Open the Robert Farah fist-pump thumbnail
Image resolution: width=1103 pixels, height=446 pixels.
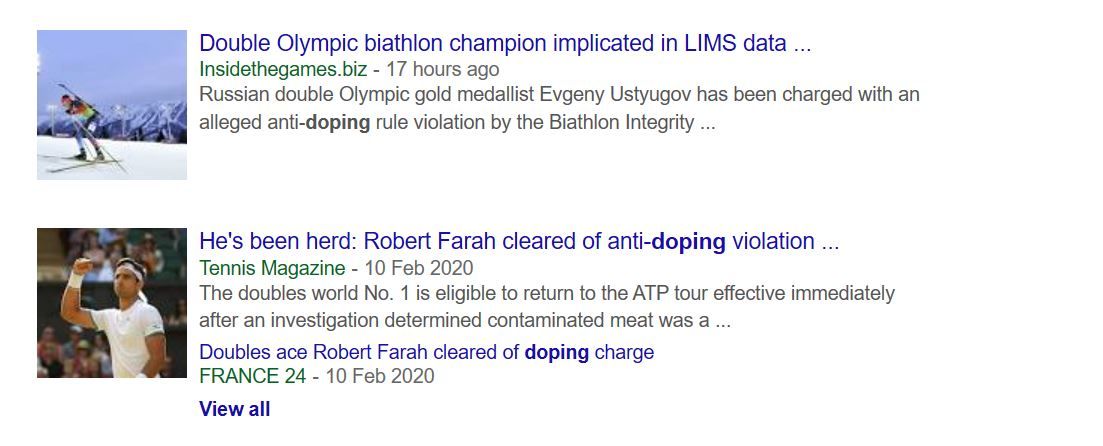112,303
